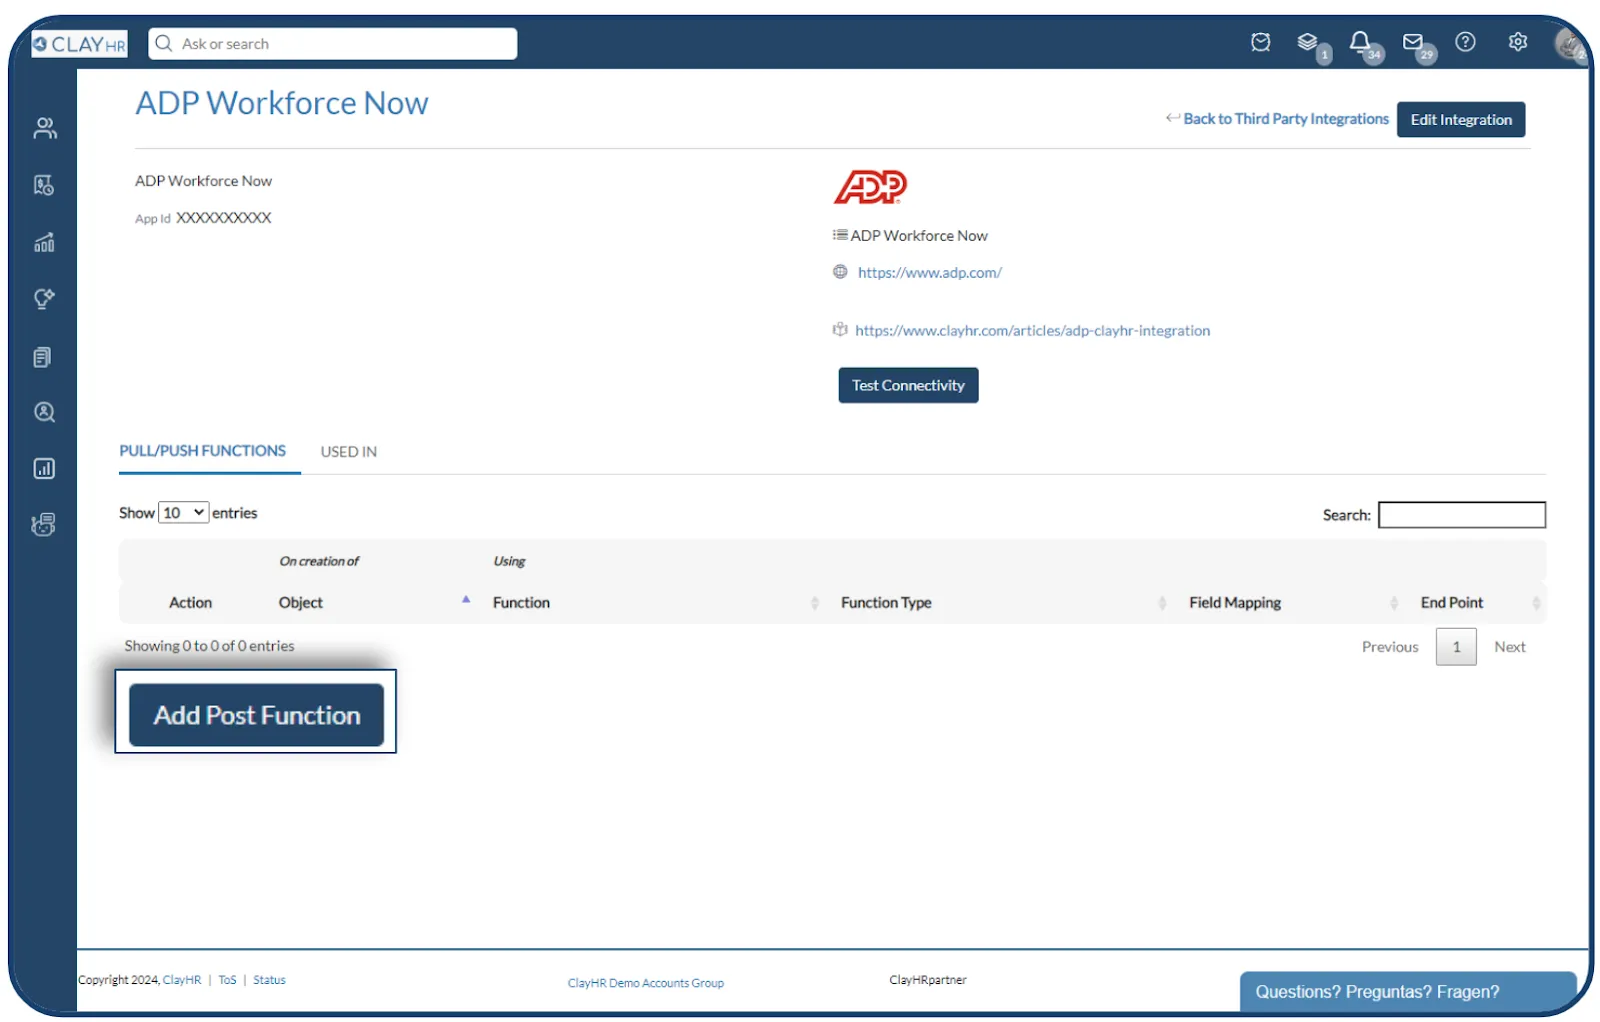1600x1022 pixels.
Task: Open the second sidebar icon with checklist
Action: (x=44, y=185)
